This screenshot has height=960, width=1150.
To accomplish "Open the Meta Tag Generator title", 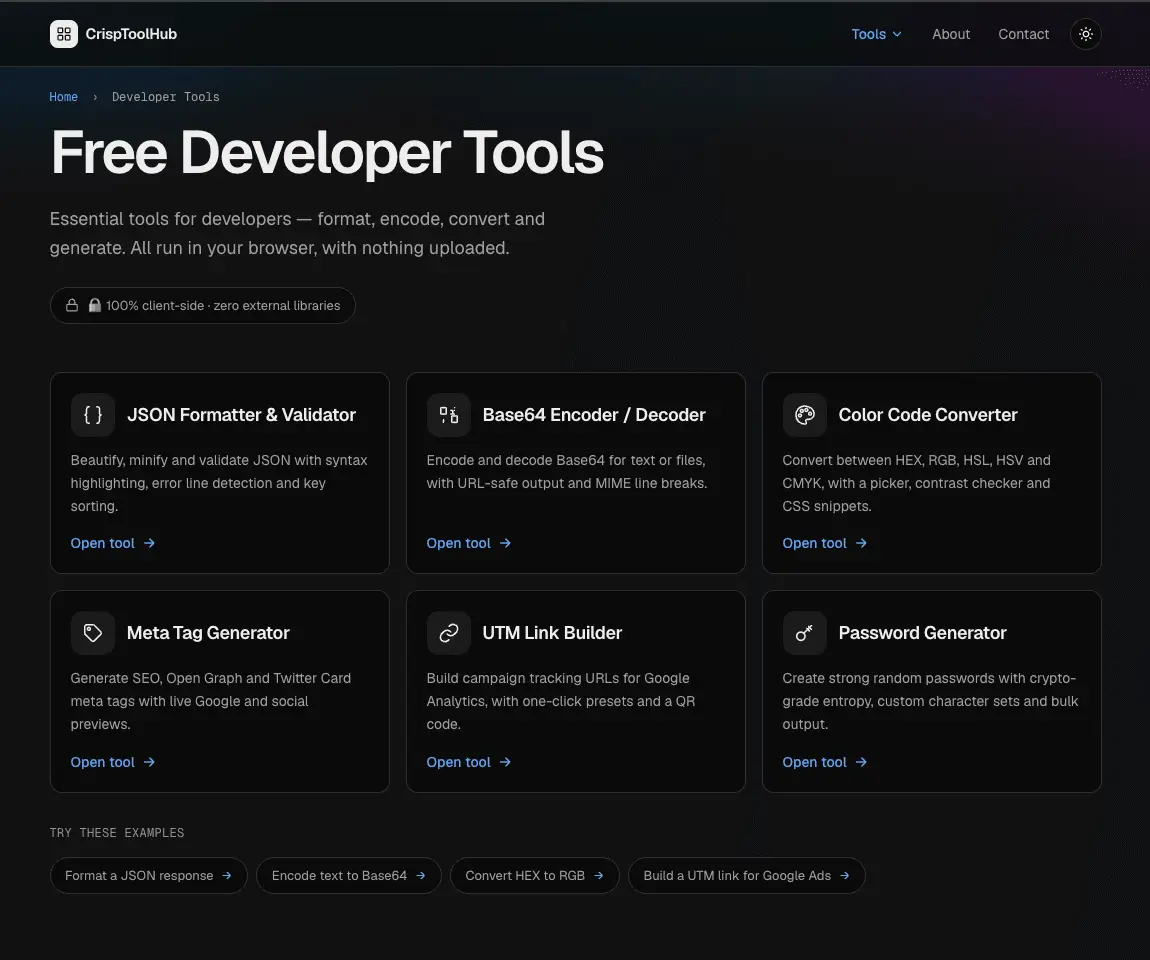I will pyautogui.click(x=208, y=633).
